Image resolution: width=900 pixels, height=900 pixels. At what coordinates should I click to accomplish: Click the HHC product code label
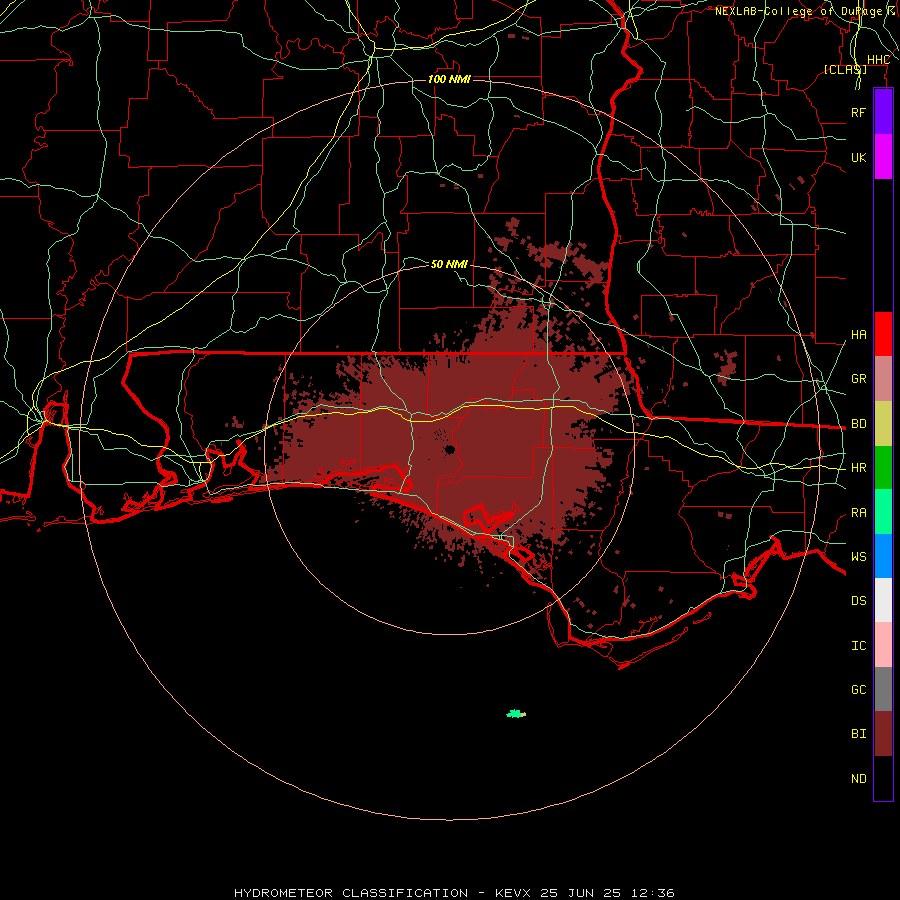point(878,60)
